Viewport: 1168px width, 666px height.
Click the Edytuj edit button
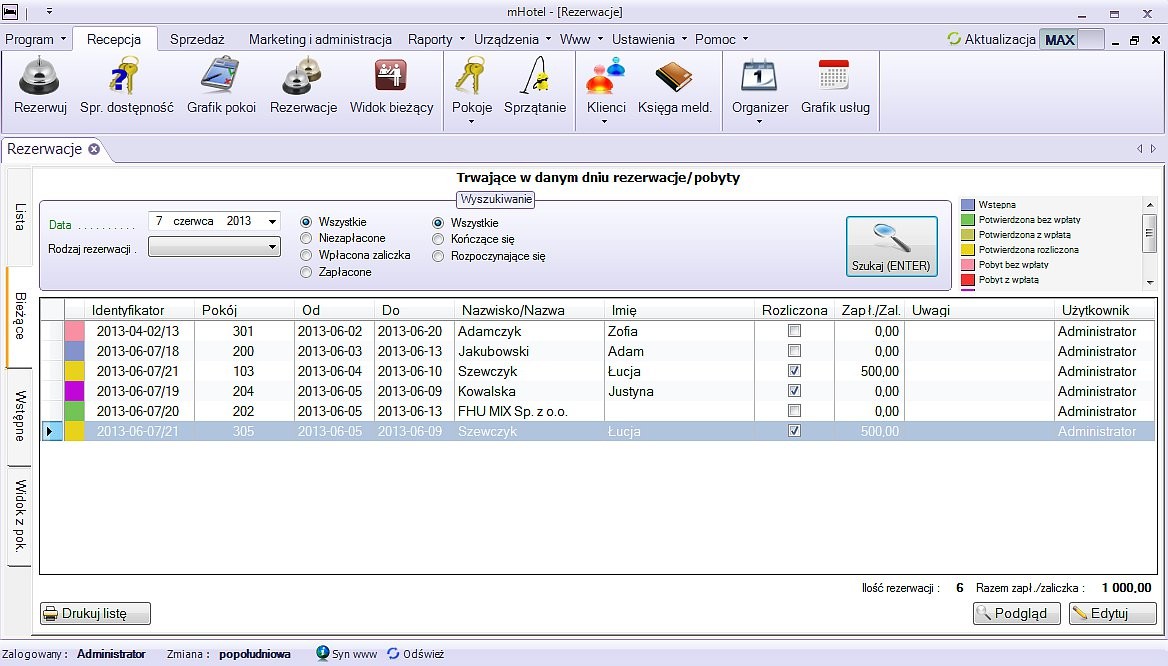[1113, 613]
